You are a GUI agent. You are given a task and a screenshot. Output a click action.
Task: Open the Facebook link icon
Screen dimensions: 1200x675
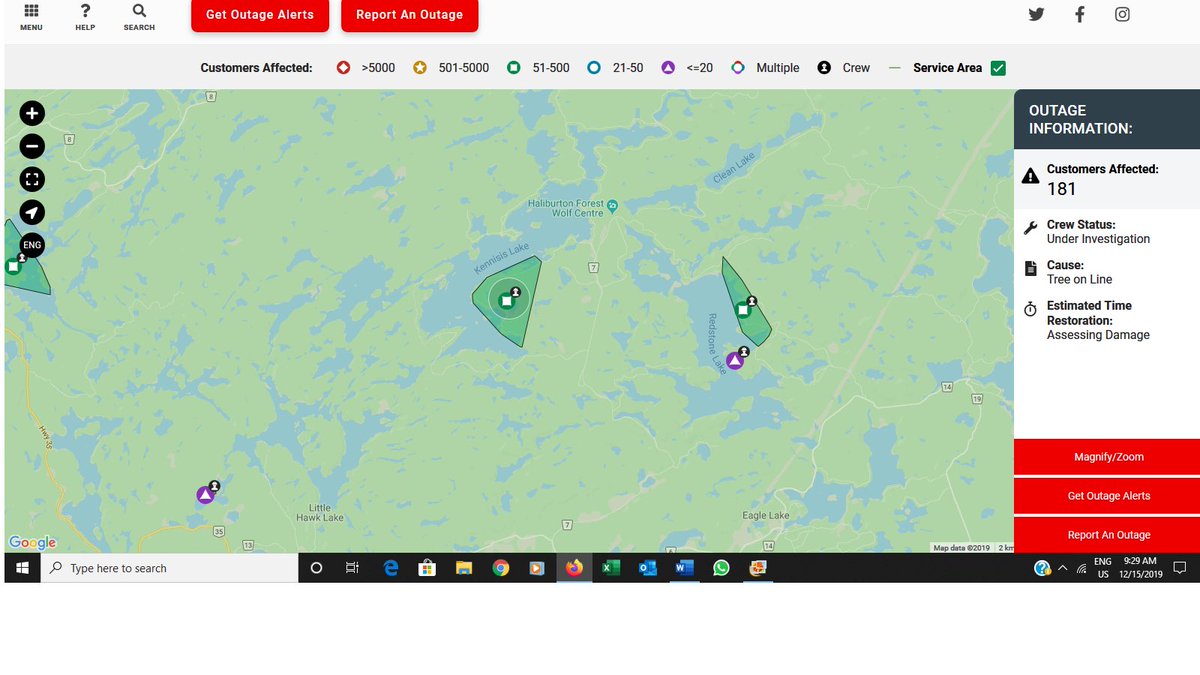(1080, 14)
